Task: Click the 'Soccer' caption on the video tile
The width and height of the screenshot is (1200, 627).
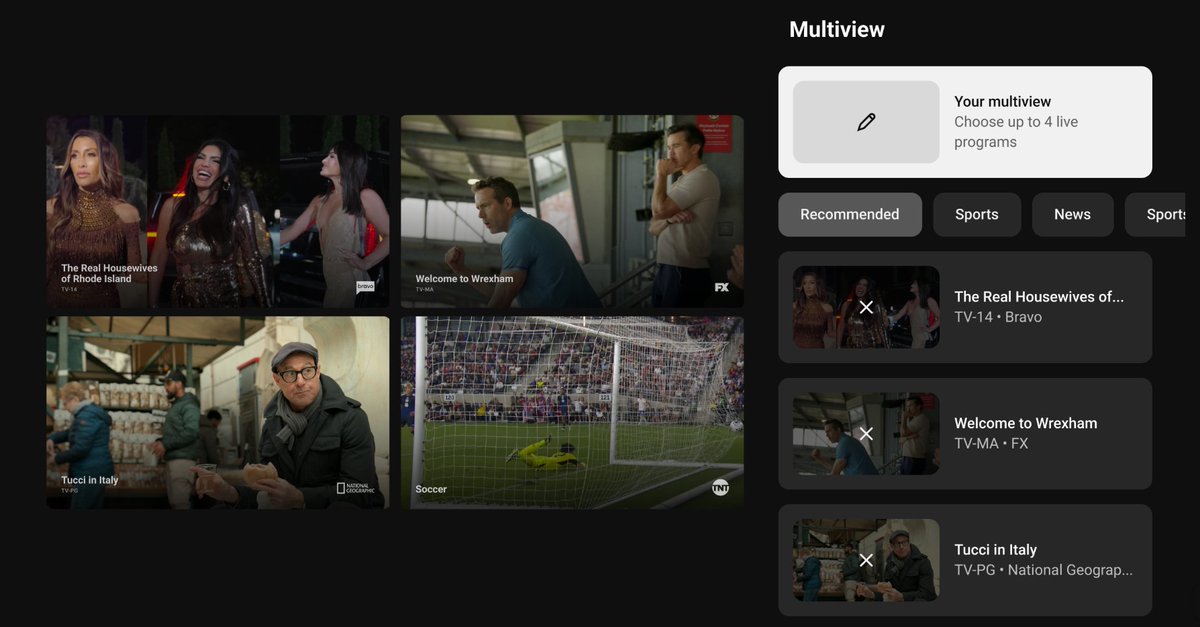Action: pos(431,489)
